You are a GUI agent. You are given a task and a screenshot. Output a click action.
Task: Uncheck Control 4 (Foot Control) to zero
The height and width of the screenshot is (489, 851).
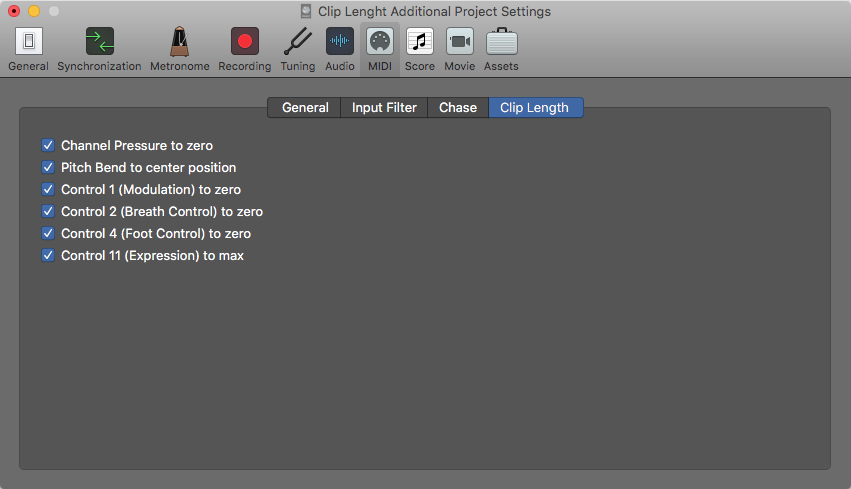pyautogui.click(x=48, y=233)
